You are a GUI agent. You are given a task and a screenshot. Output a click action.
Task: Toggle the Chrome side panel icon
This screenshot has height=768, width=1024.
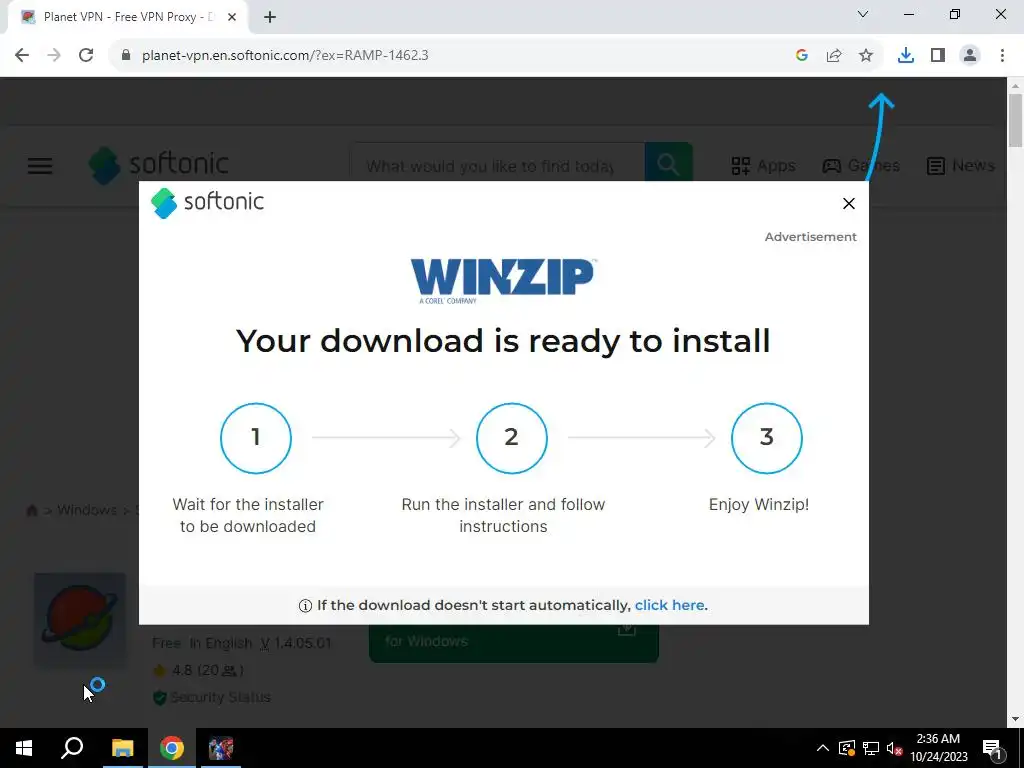coord(938,56)
